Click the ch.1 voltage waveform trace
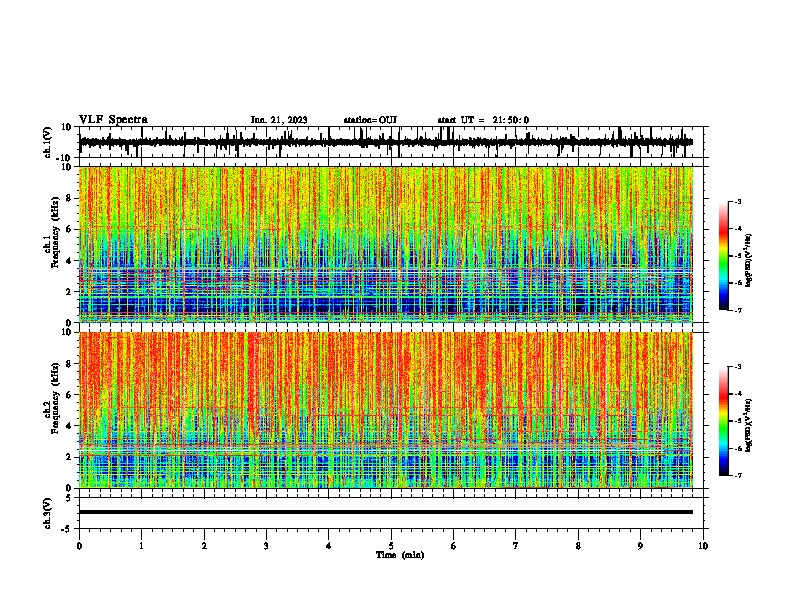 386,142
